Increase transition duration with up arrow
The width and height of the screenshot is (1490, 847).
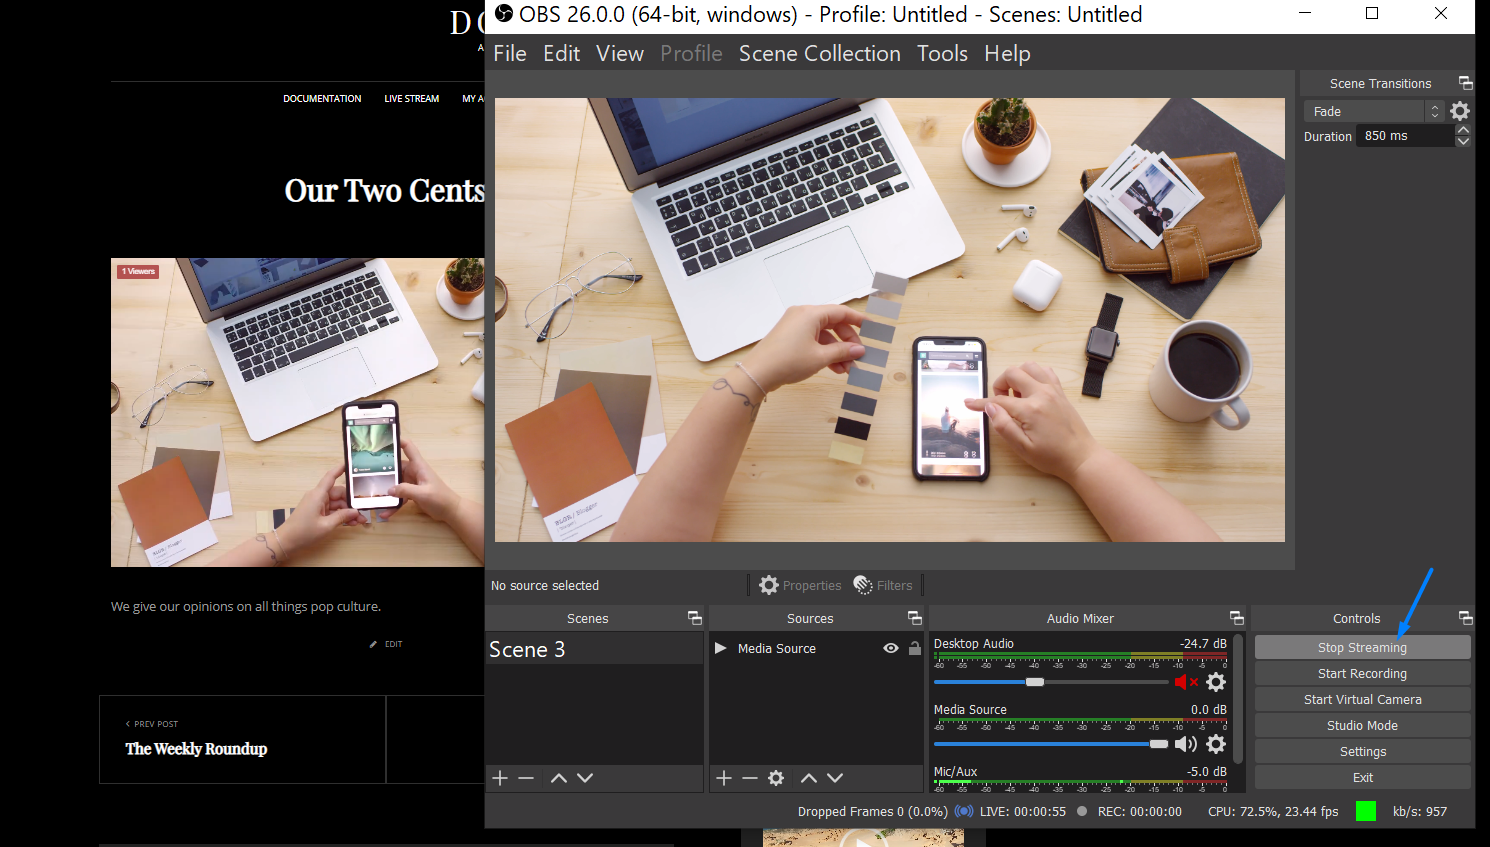[x=1463, y=130]
